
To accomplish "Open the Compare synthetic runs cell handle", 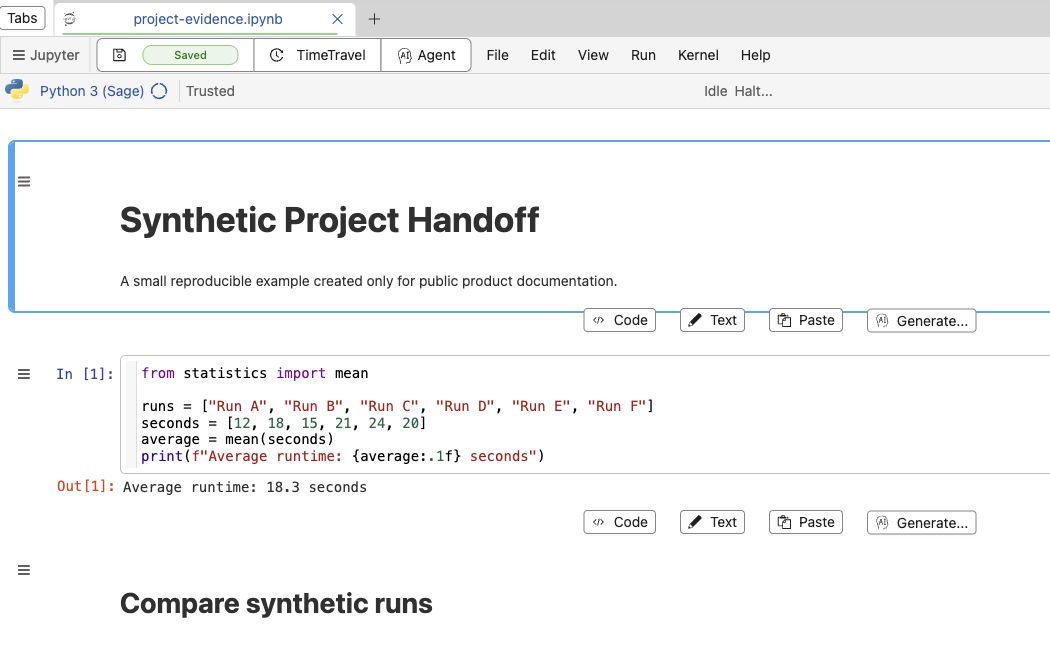I will point(24,570).
